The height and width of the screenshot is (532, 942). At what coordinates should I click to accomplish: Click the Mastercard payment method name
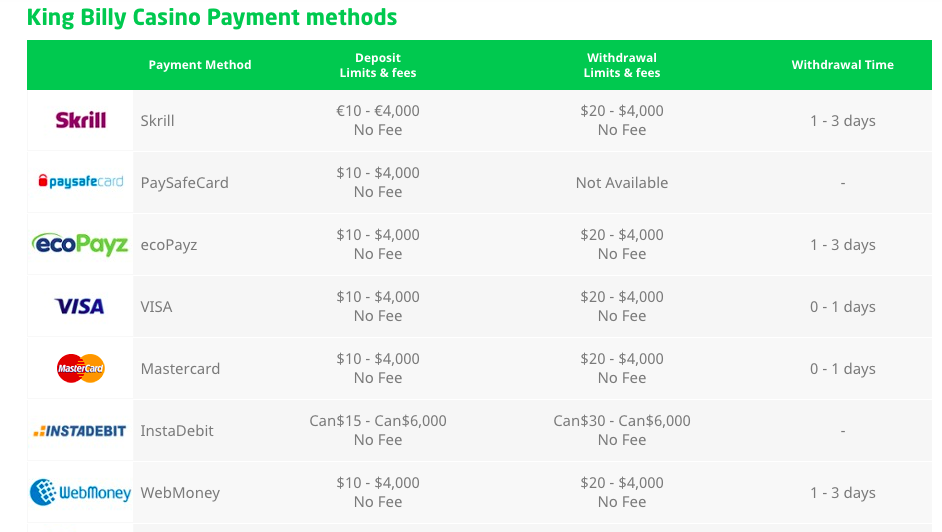pos(180,369)
